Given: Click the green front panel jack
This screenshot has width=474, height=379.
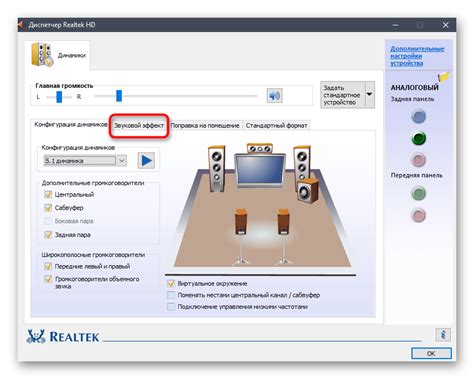Looking at the screenshot, I should tap(418, 193).
